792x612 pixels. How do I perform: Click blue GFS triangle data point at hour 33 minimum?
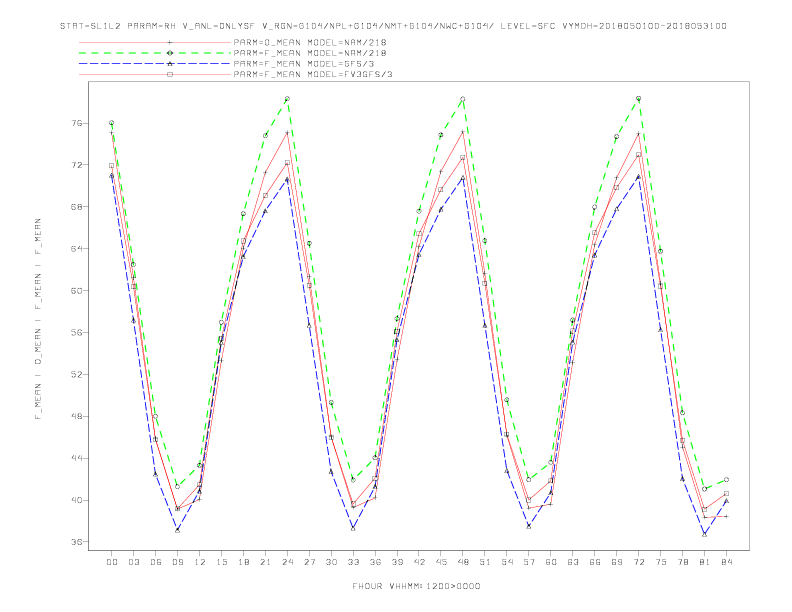(x=353, y=529)
